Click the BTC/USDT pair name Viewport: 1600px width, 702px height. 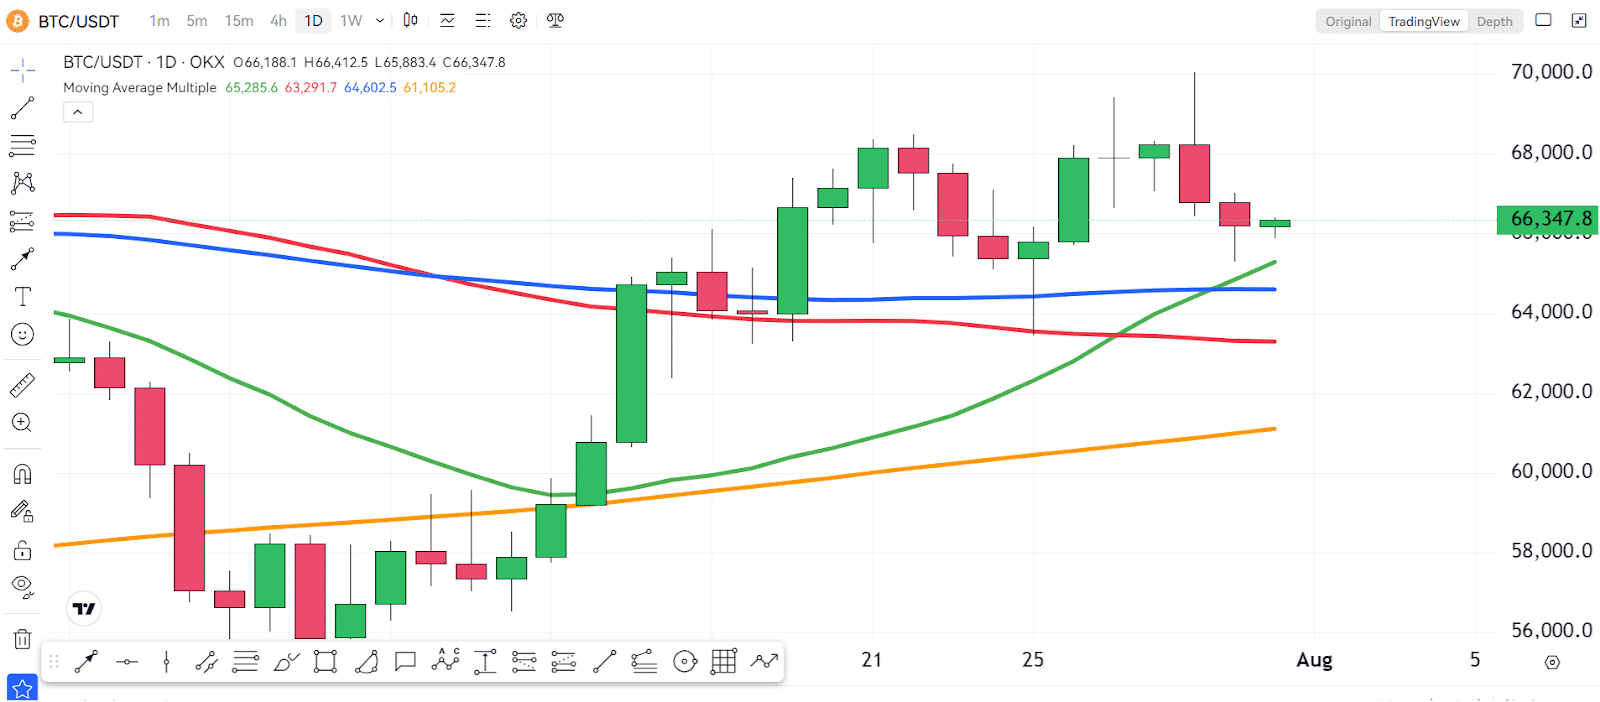79,21
